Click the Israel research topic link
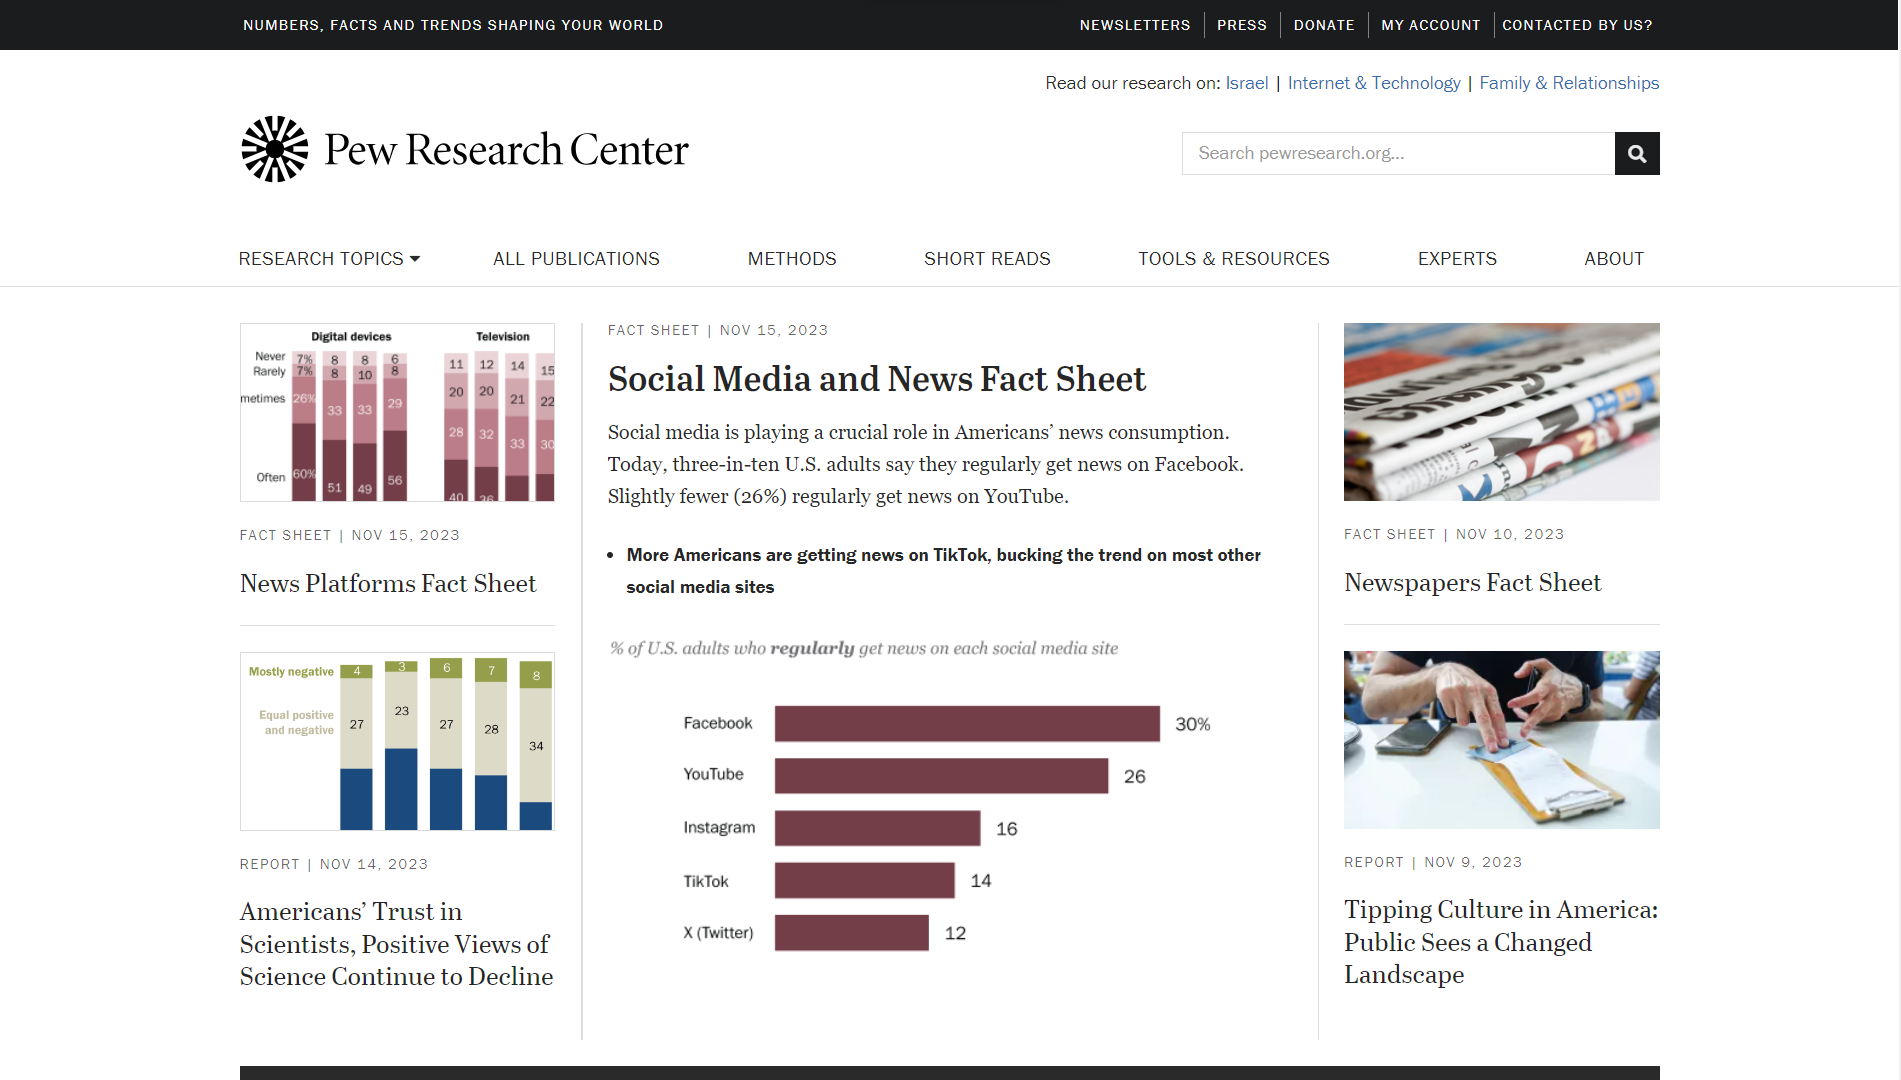The height and width of the screenshot is (1080, 1901). (x=1246, y=83)
